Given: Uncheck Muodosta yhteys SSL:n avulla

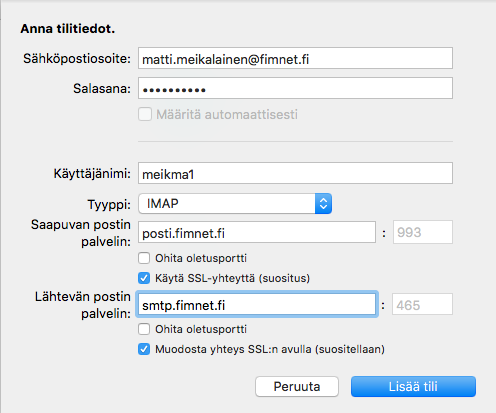Looking at the screenshot, I should (x=144, y=349).
